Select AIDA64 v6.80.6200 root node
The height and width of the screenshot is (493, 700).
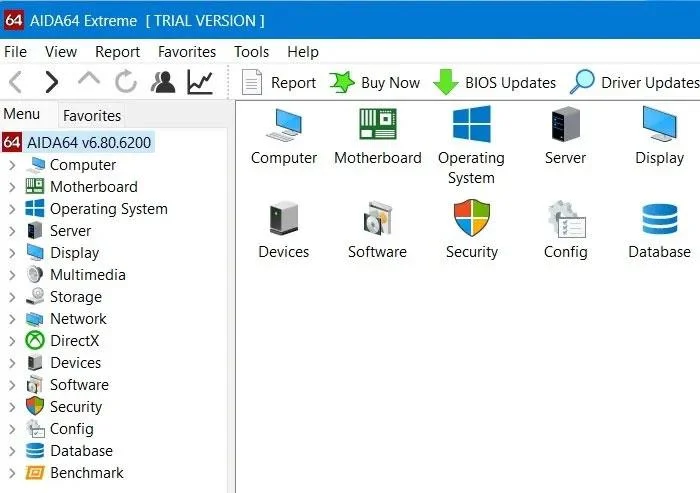tap(78, 142)
